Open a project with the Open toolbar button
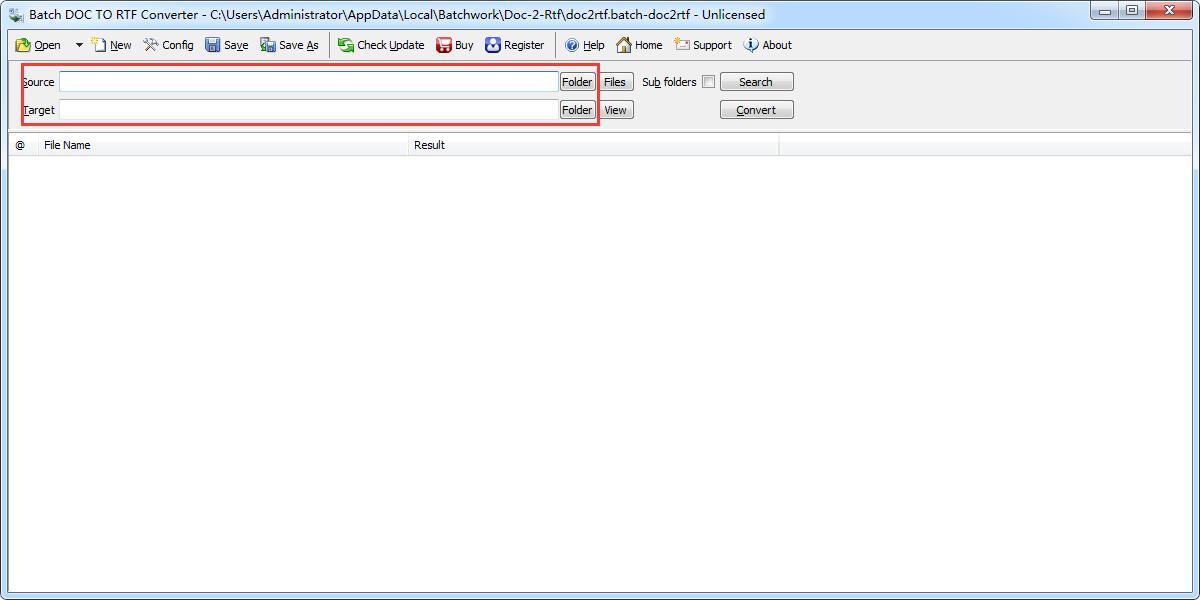This screenshot has height=600, width=1200. 38,45
